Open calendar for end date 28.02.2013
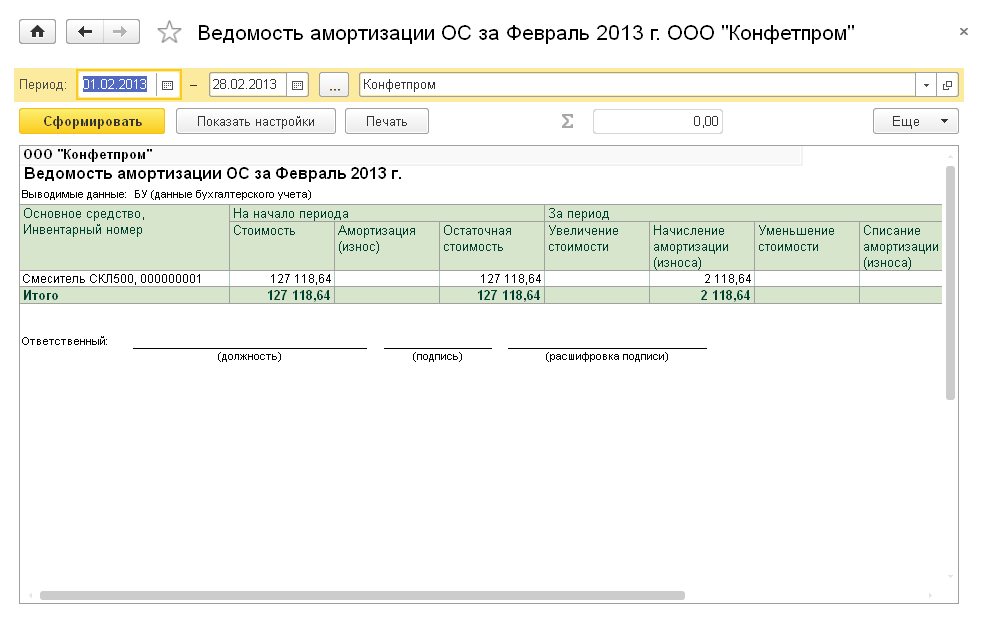 297,85
